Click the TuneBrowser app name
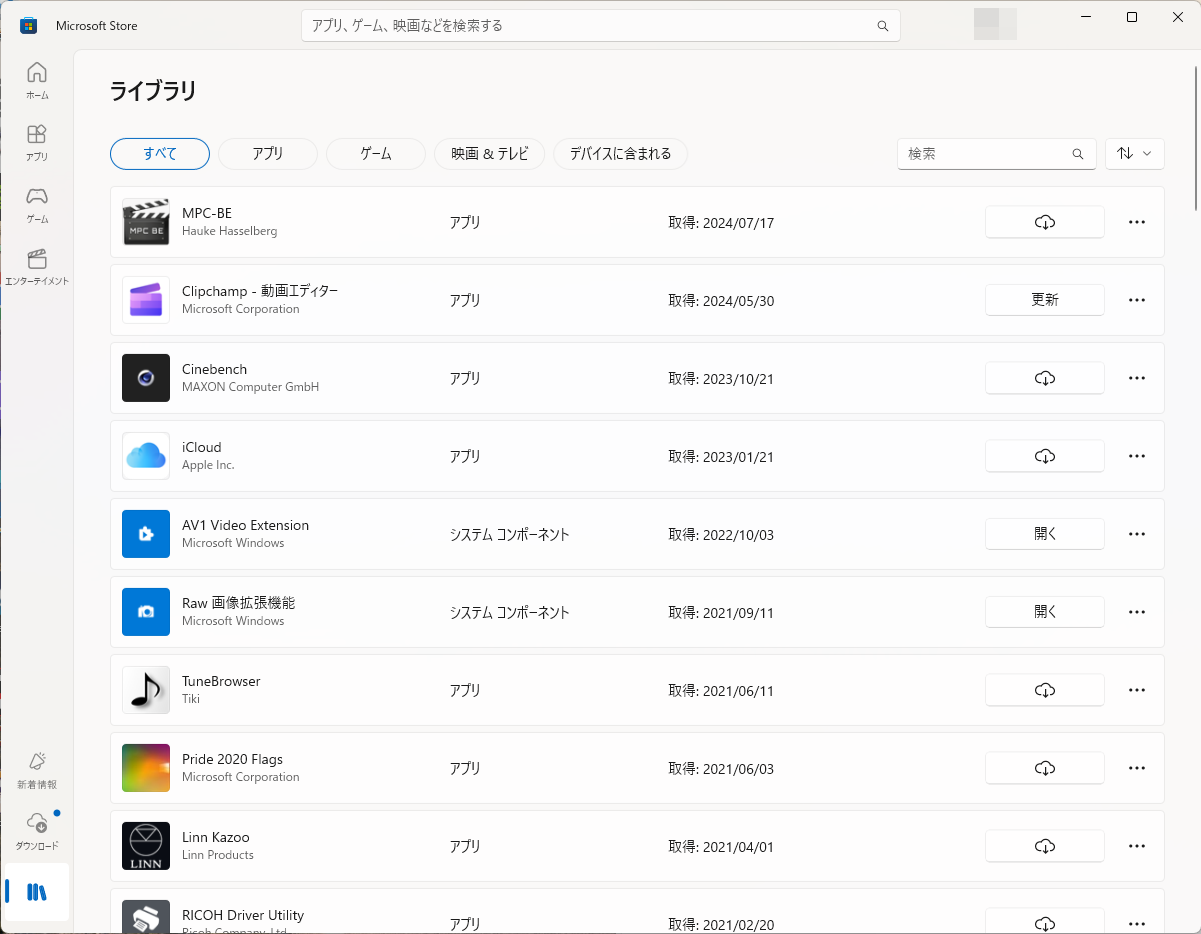Screen dimensions: 1201x934 (221, 681)
